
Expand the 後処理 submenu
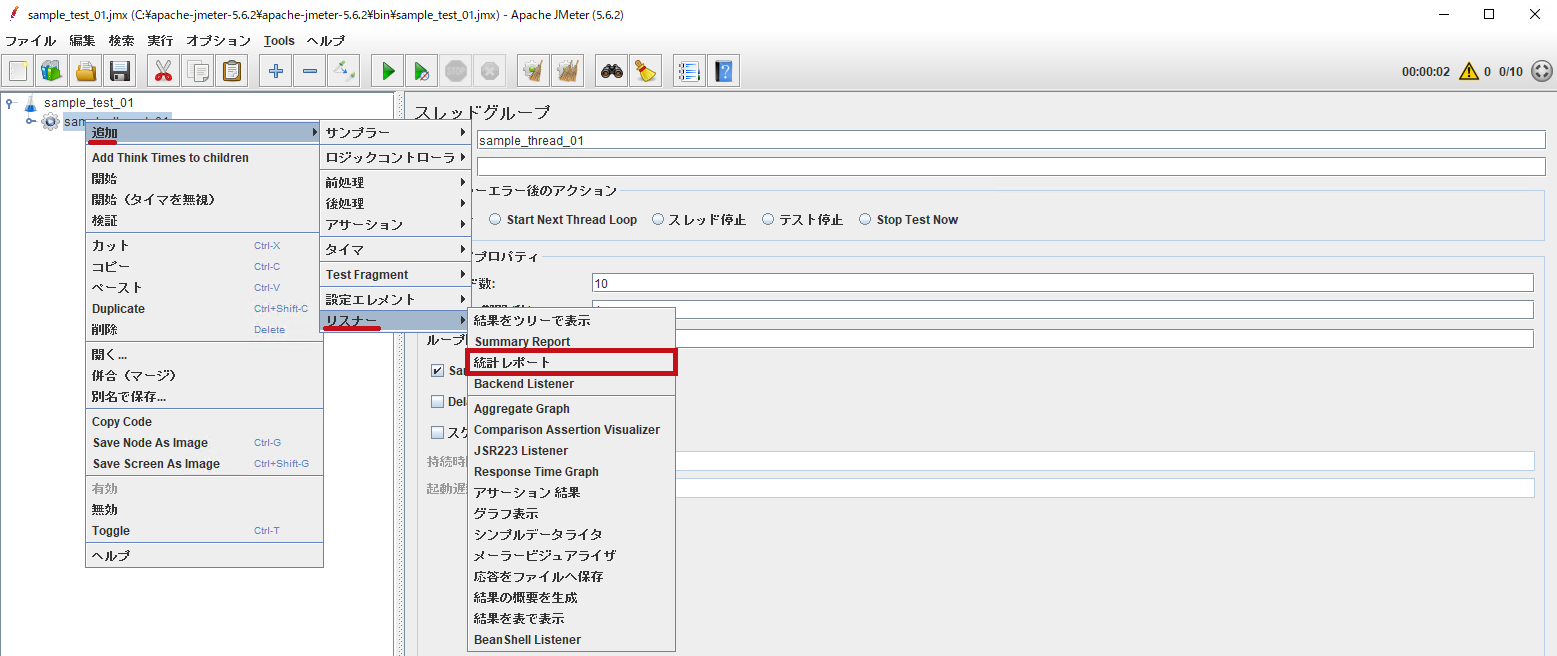395,204
